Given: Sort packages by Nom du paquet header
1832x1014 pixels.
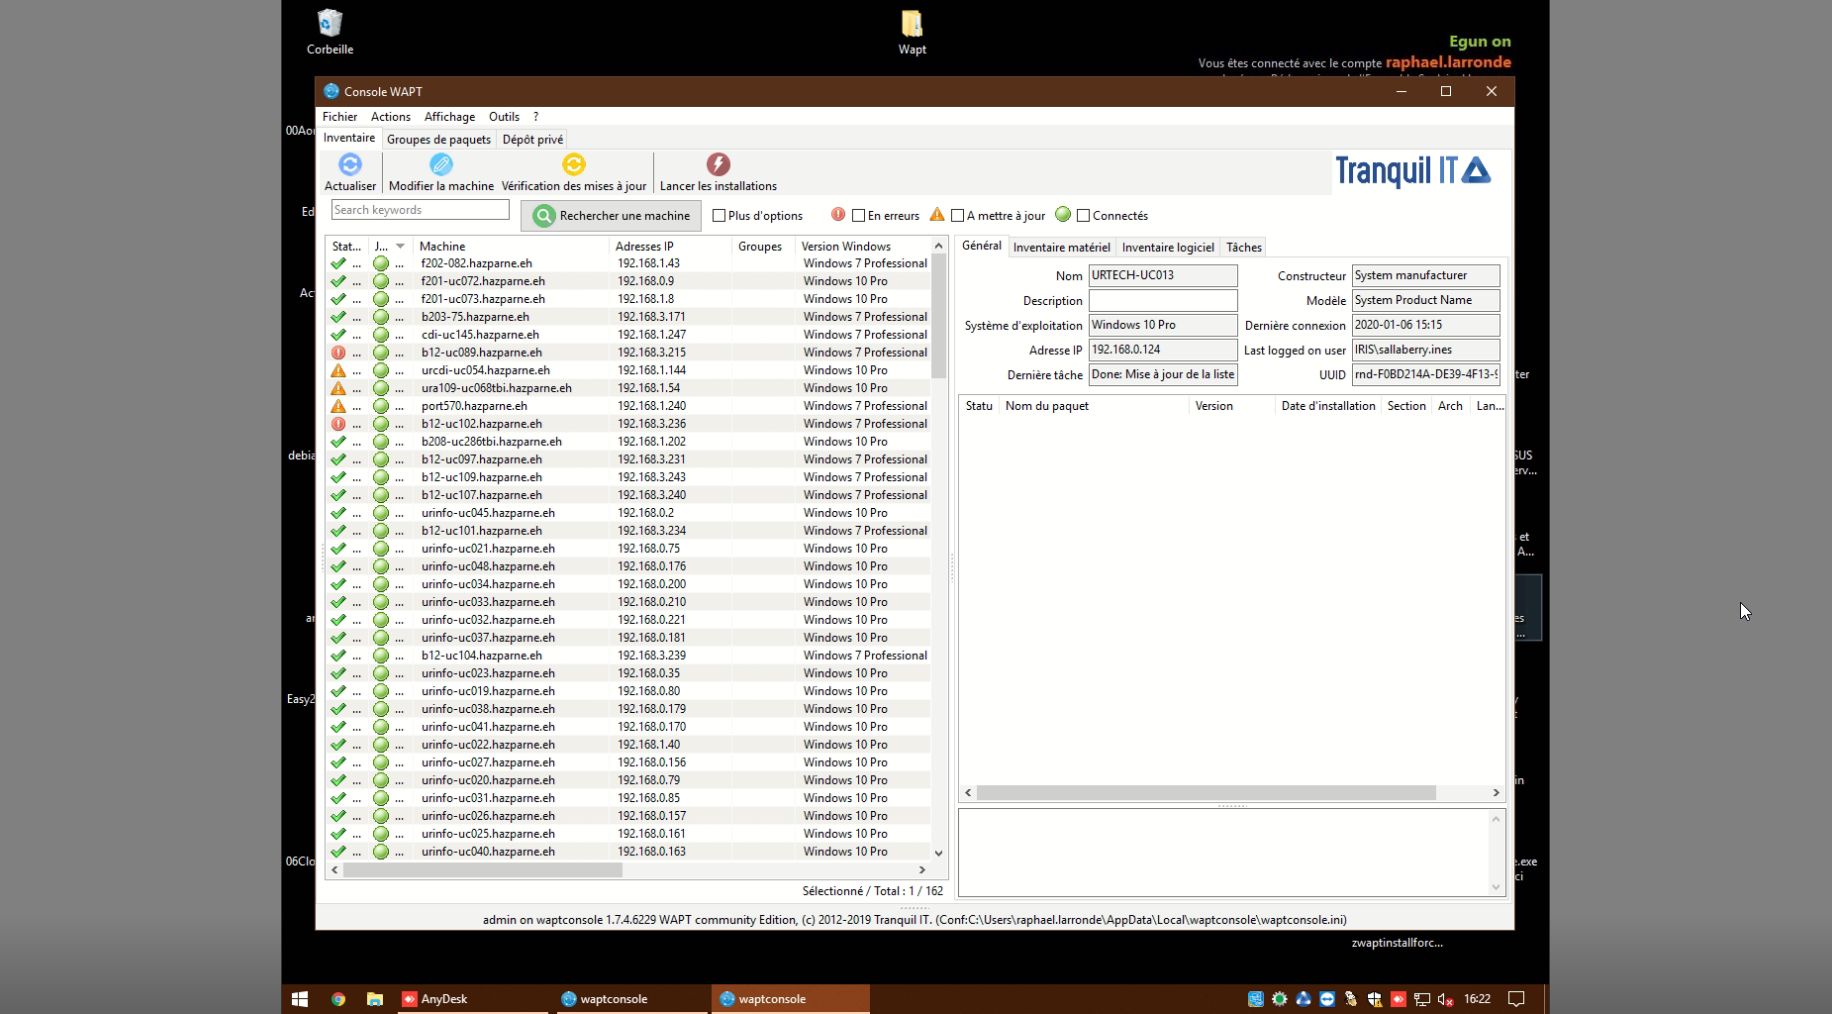Looking at the screenshot, I should click(x=1094, y=406).
